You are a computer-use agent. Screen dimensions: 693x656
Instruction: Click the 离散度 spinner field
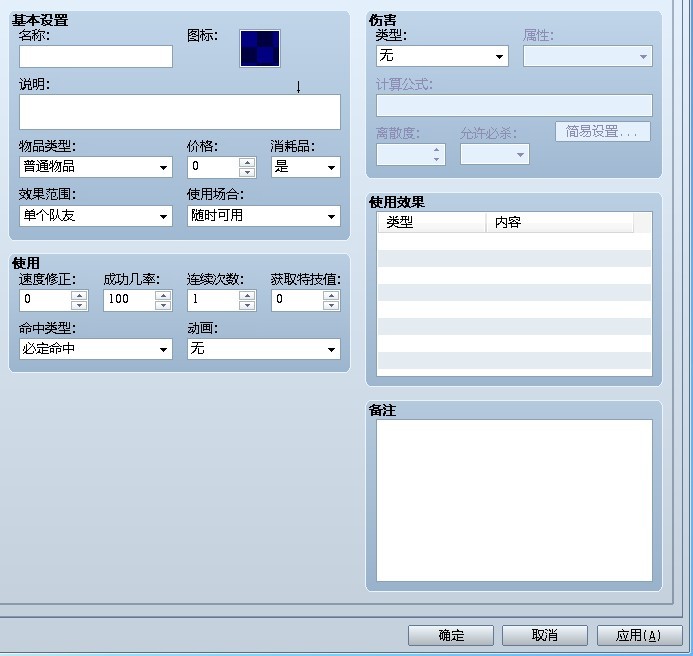(x=411, y=154)
